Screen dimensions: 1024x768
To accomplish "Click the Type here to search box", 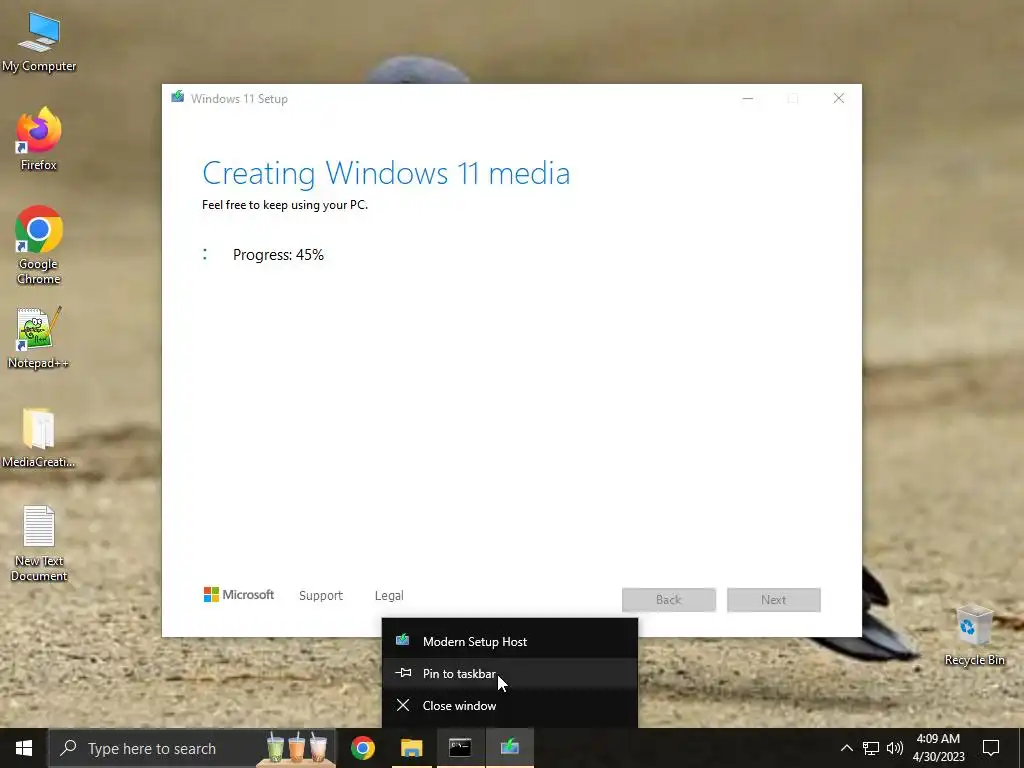I will [192, 748].
